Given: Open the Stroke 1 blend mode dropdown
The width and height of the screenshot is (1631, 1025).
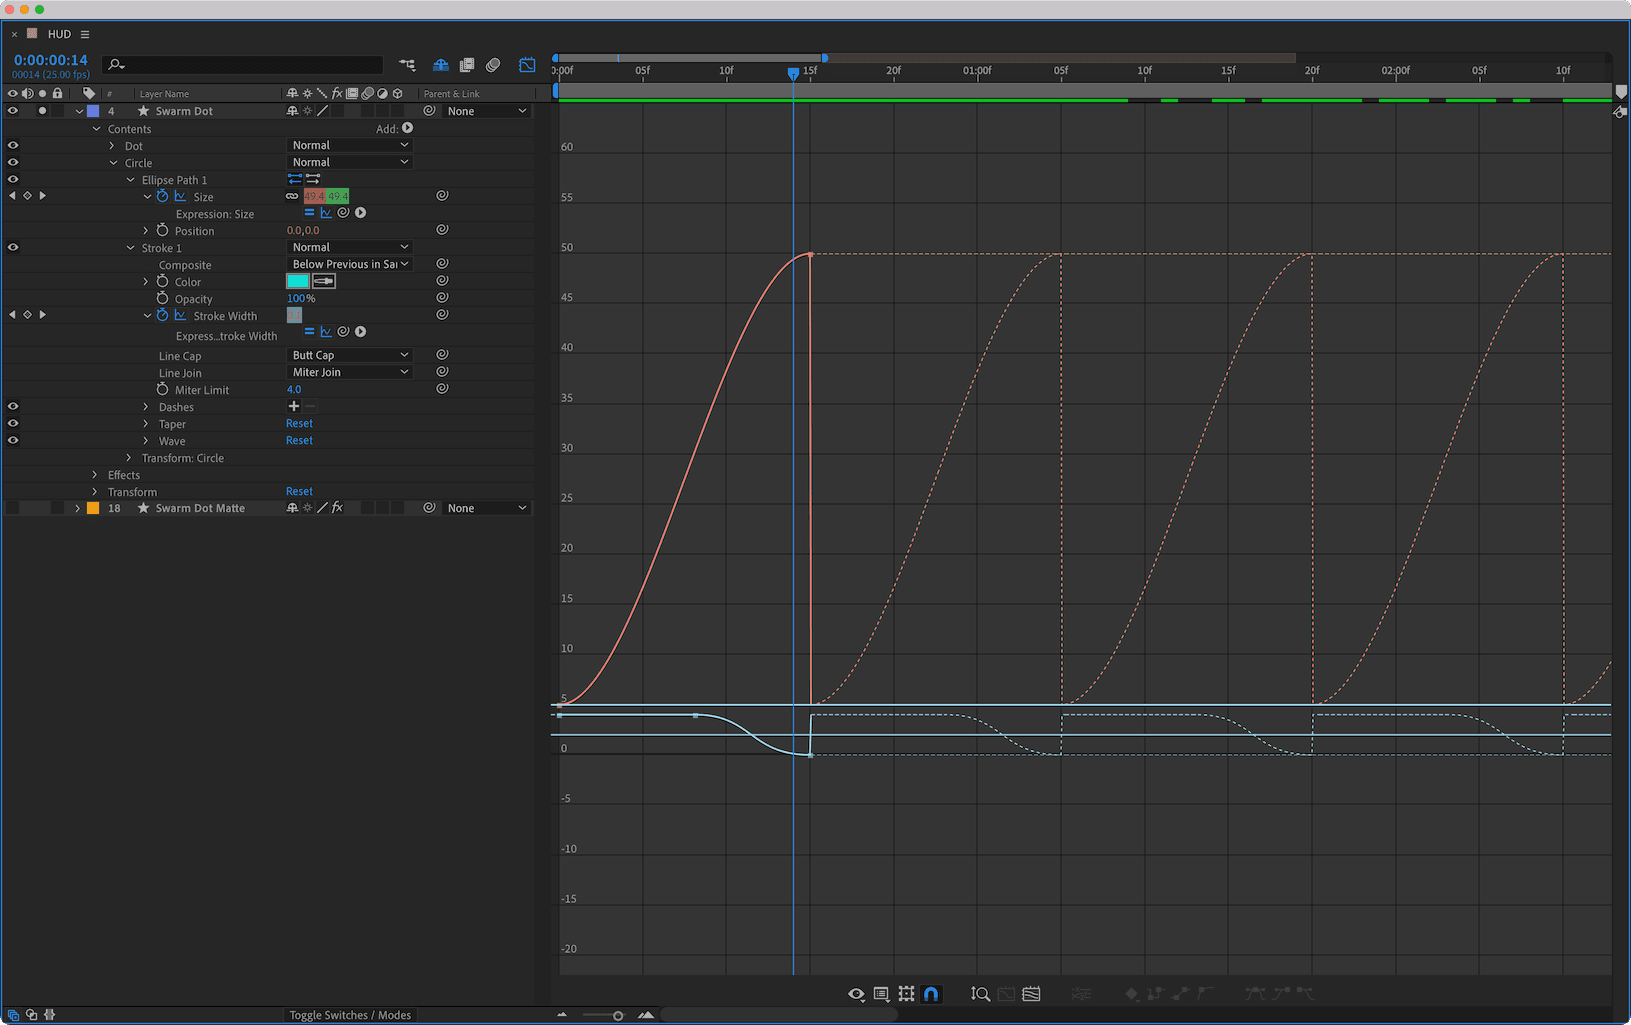Looking at the screenshot, I should pos(349,247).
